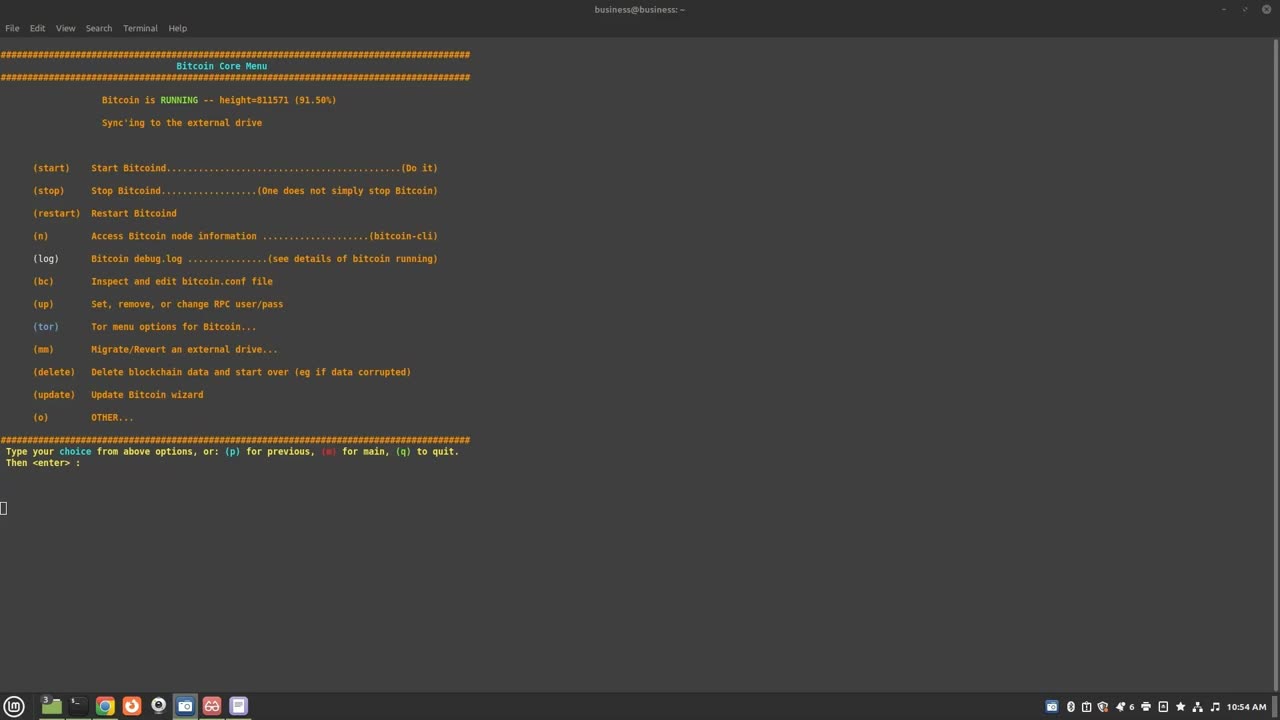
Task: Click 'Access Bitcoin node information' line
Action: (264, 236)
